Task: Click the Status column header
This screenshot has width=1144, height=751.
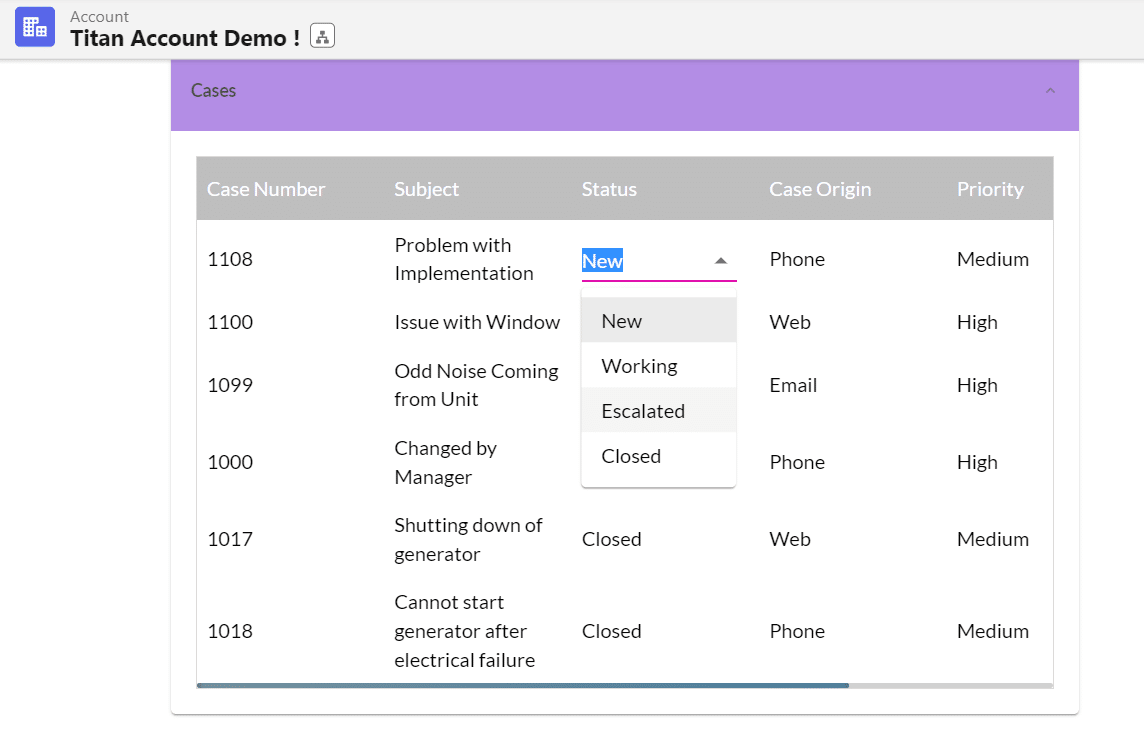Action: [609, 189]
